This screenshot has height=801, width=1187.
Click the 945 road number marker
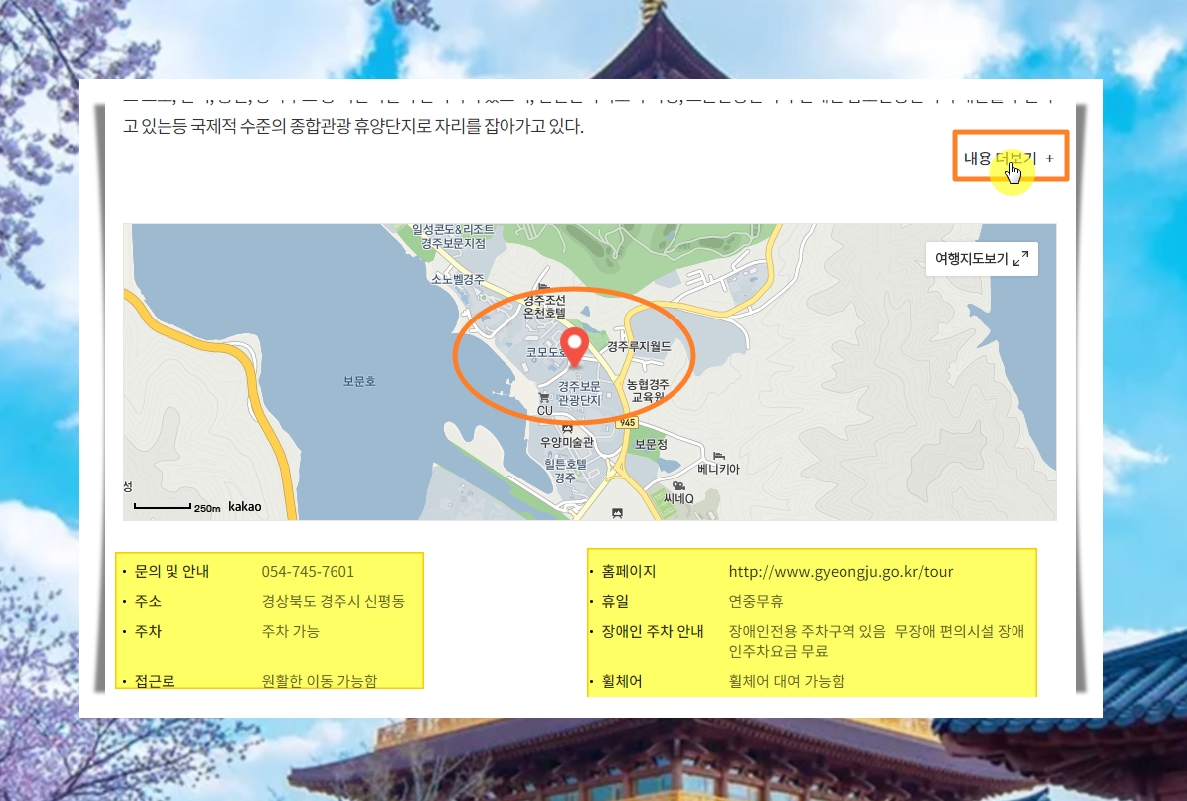tap(627, 422)
